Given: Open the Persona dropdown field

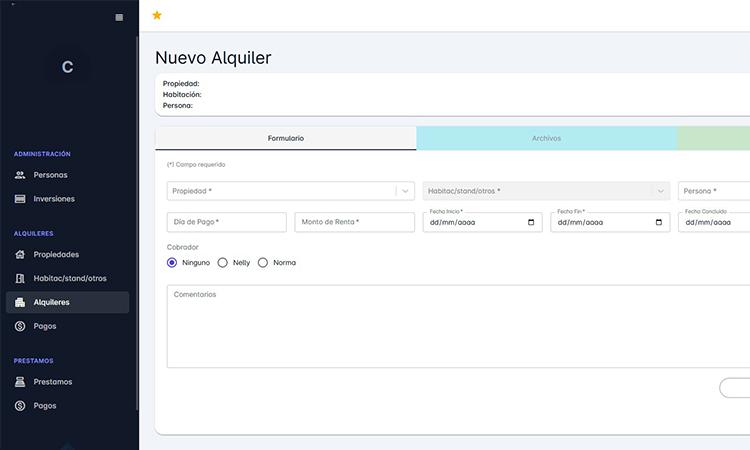Looking at the screenshot, I should 712,191.
